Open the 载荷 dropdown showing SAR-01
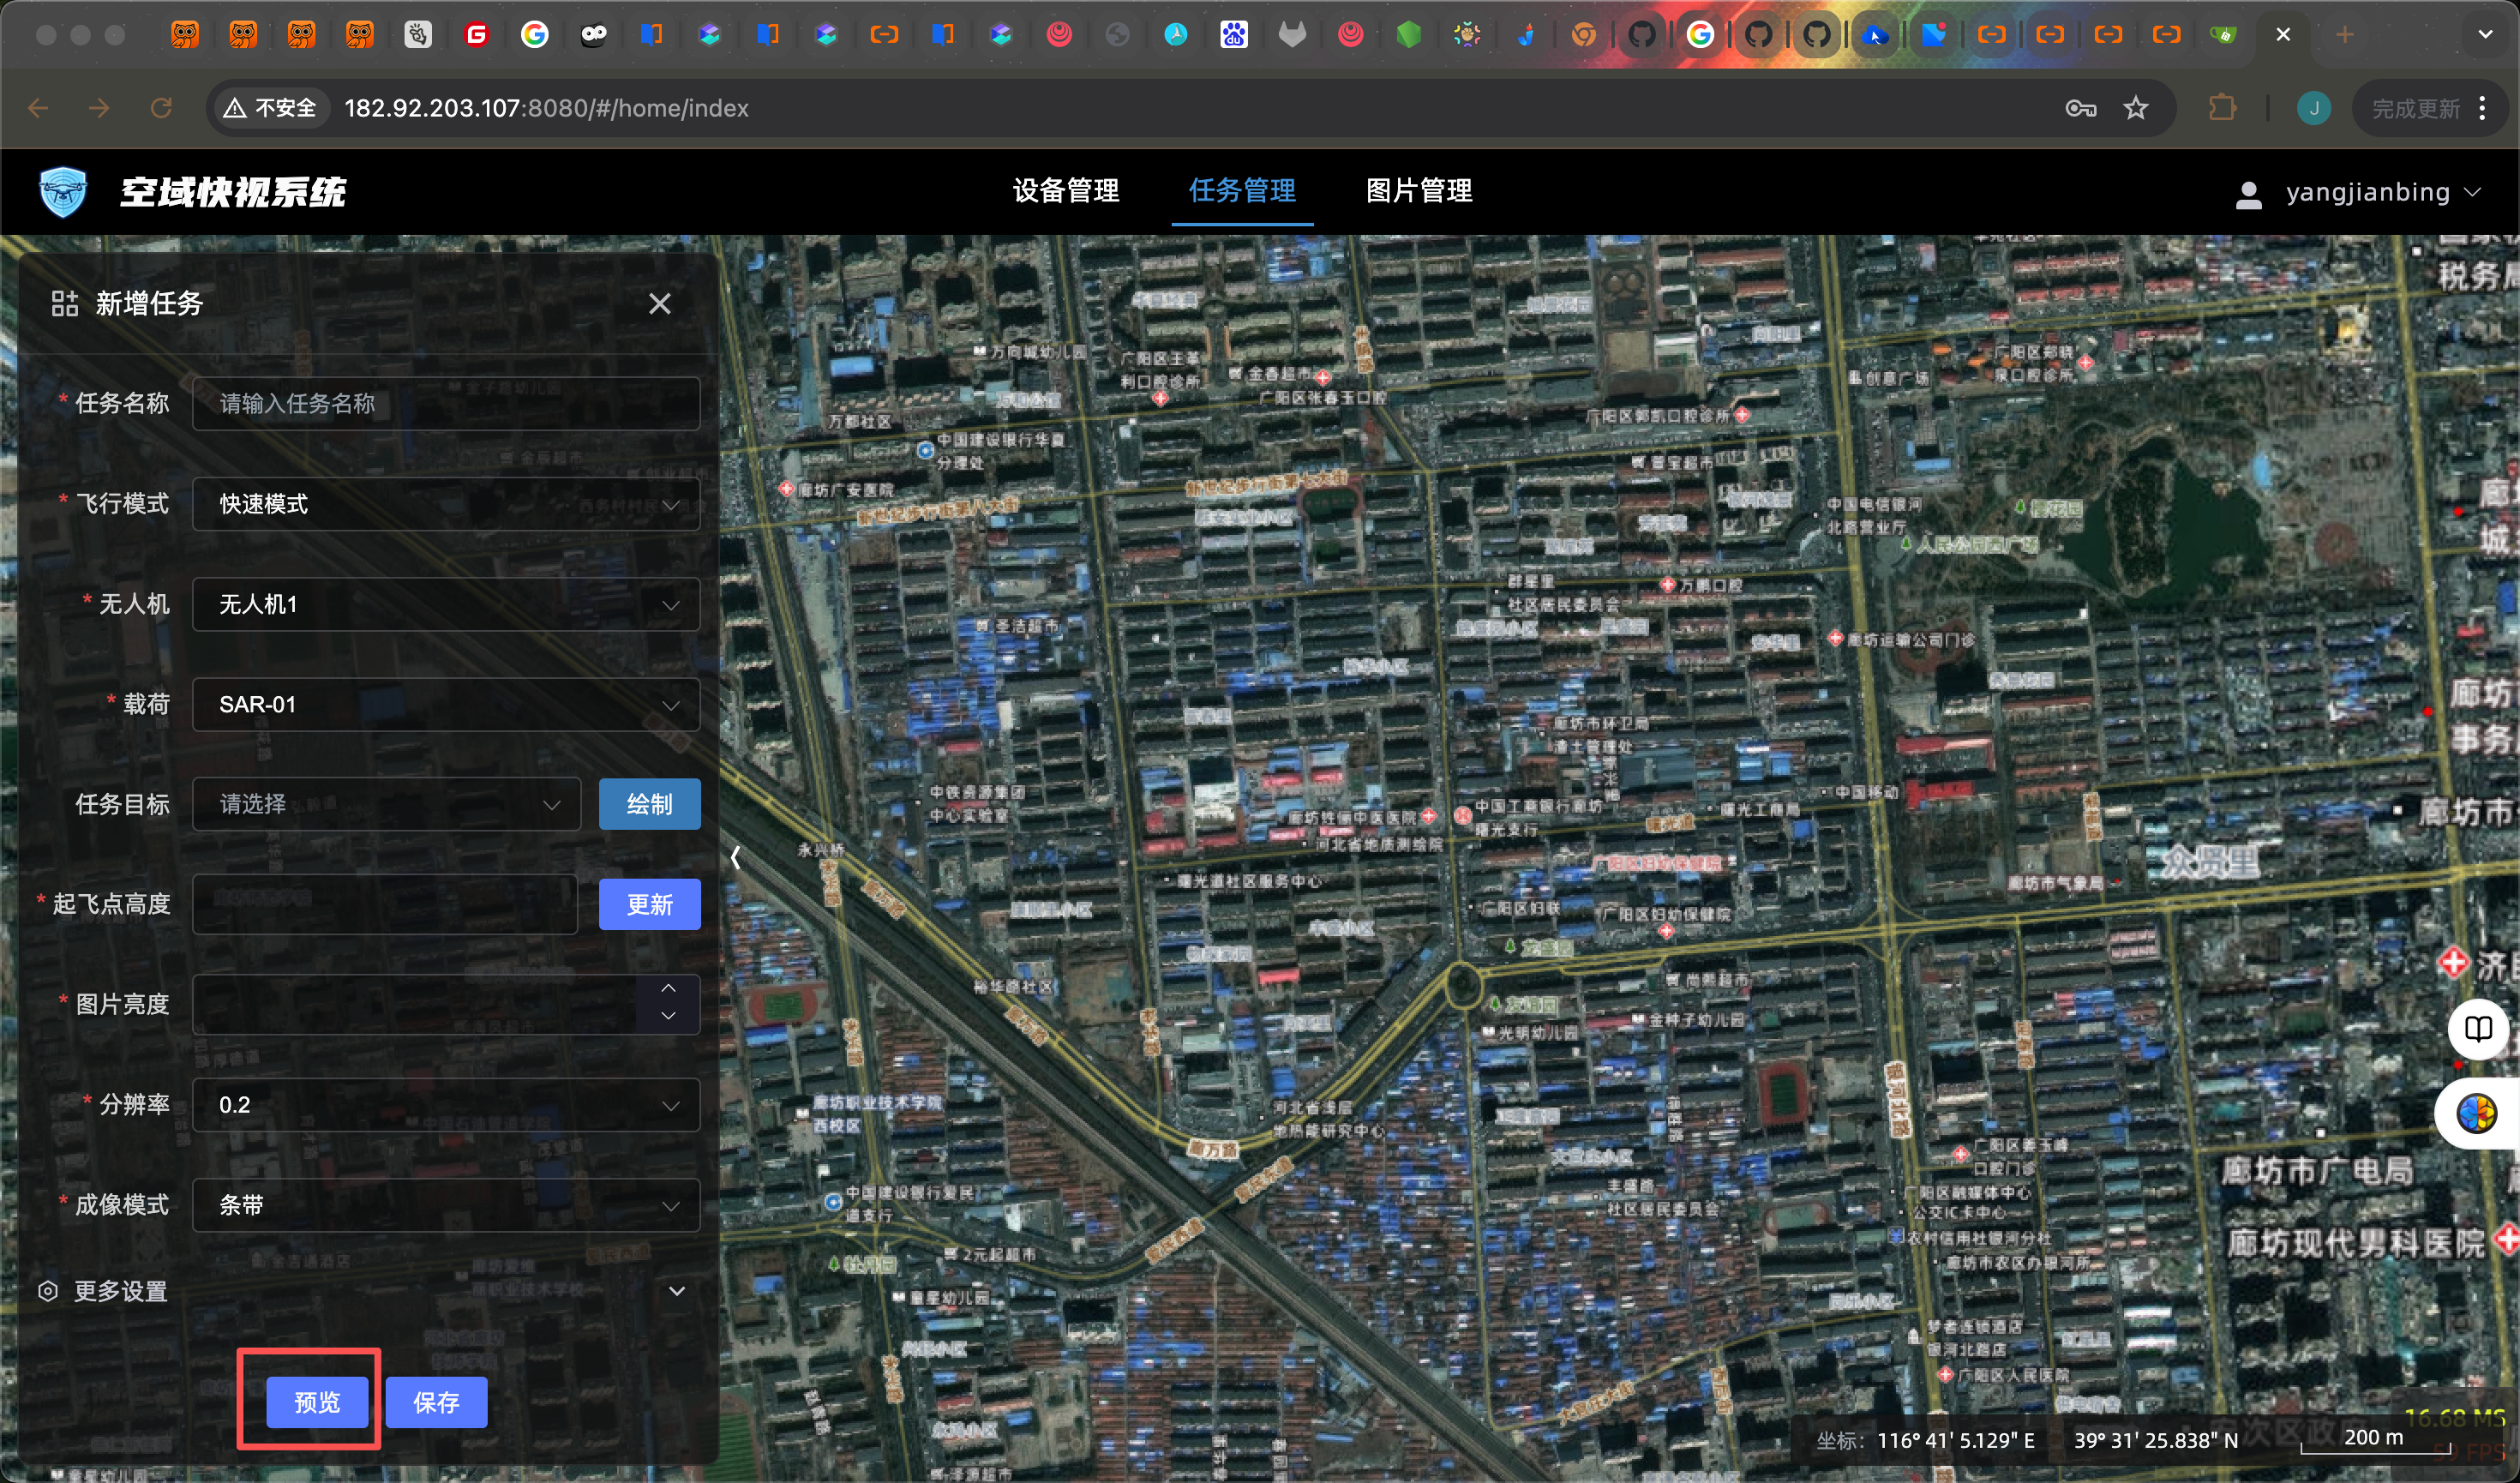Image resolution: width=2520 pixels, height=1483 pixels. tap(446, 705)
